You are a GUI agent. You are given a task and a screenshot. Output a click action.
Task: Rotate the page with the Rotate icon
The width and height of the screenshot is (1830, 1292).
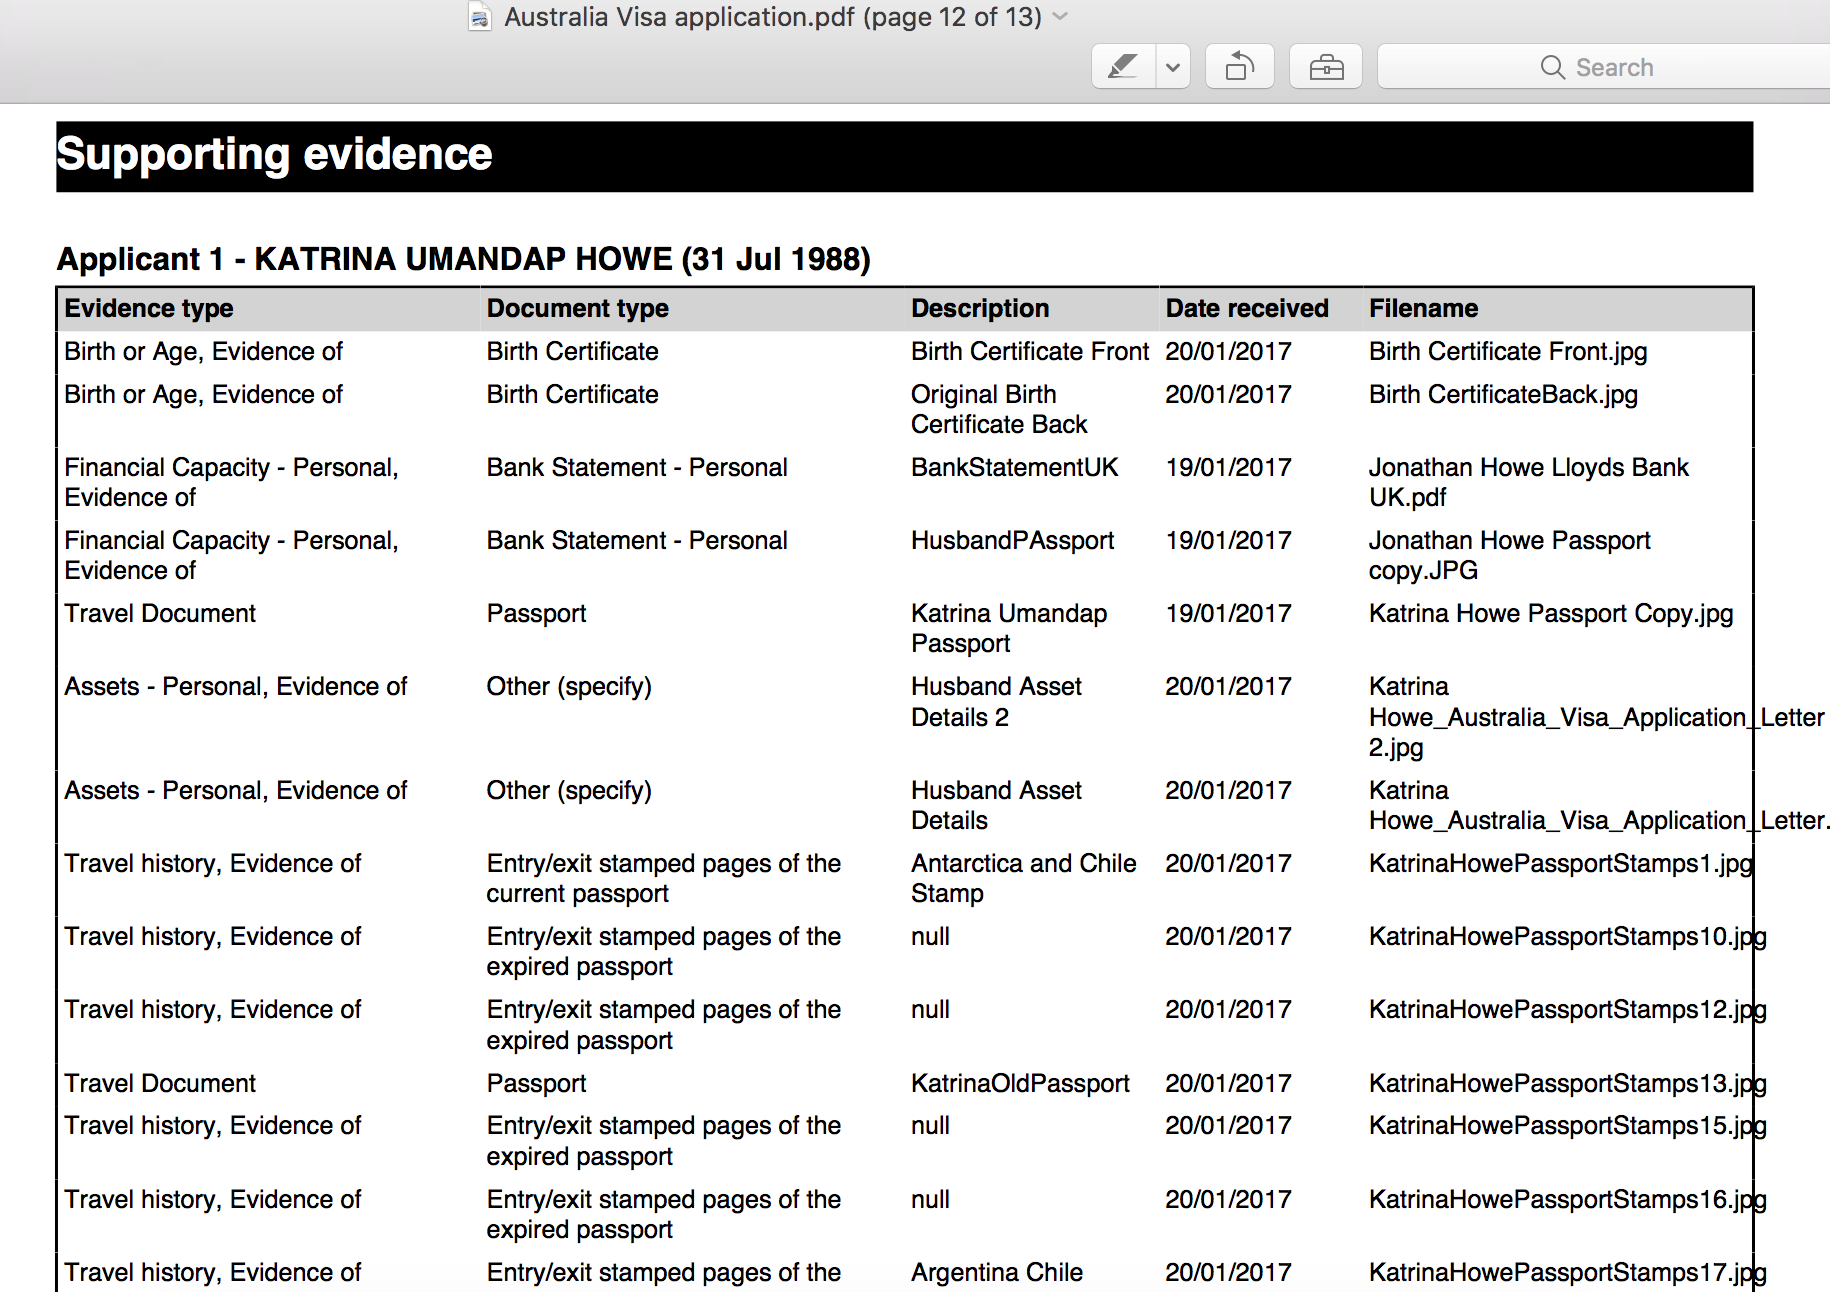click(1240, 67)
